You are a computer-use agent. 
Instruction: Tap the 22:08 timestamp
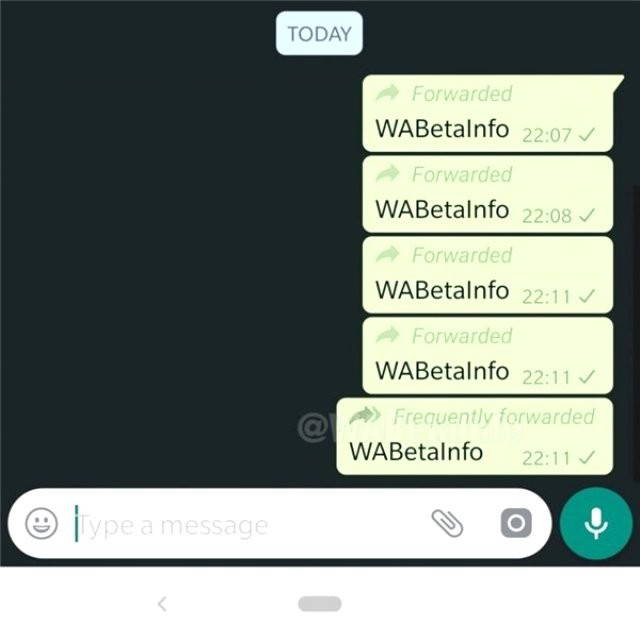(546, 216)
